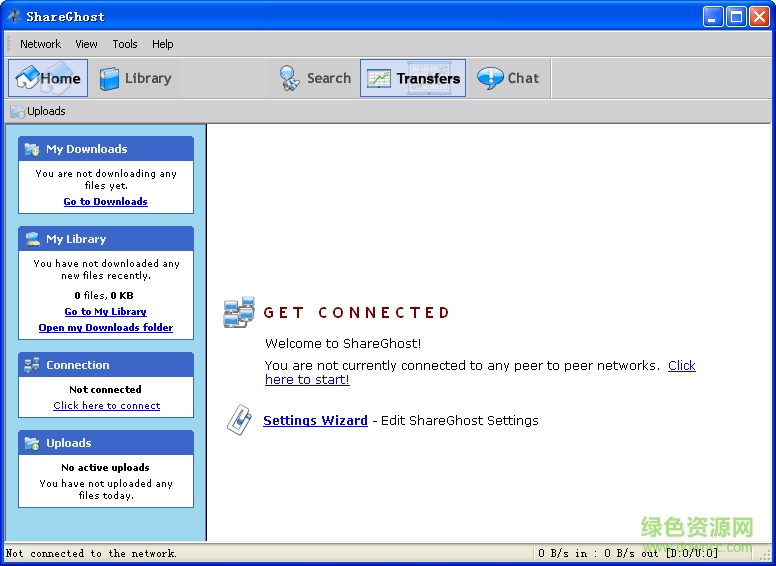Click the GET CONNECTED heading
776x566 pixels.
pos(356,313)
